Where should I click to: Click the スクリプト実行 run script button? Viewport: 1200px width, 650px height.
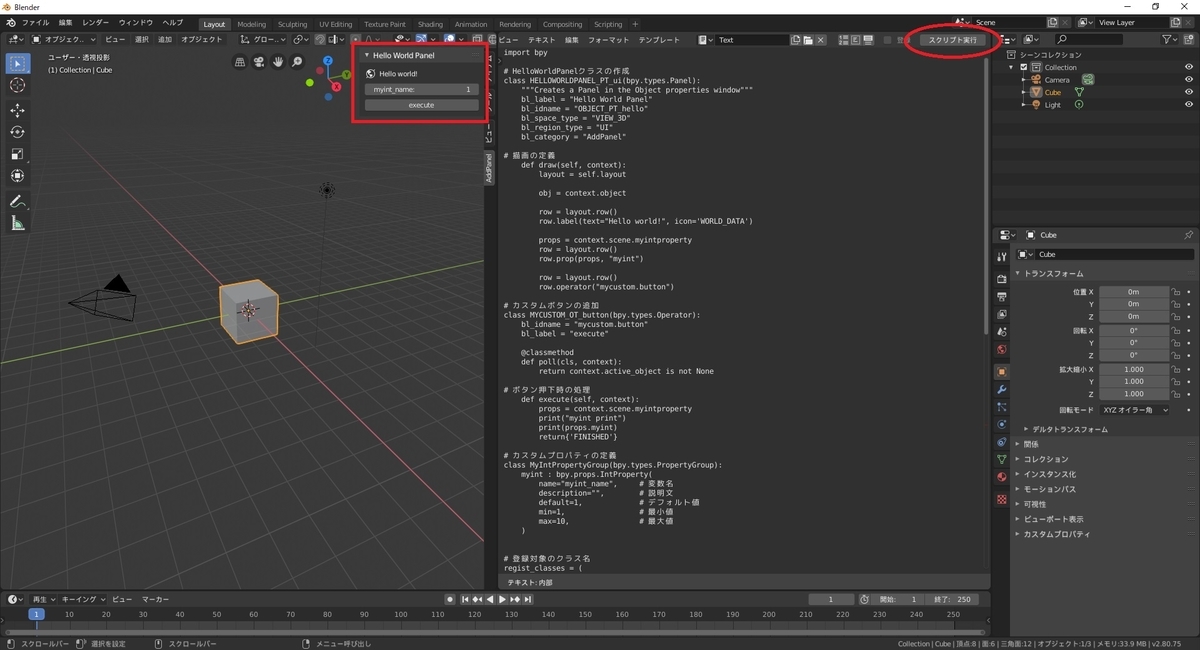[x=953, y=40]
